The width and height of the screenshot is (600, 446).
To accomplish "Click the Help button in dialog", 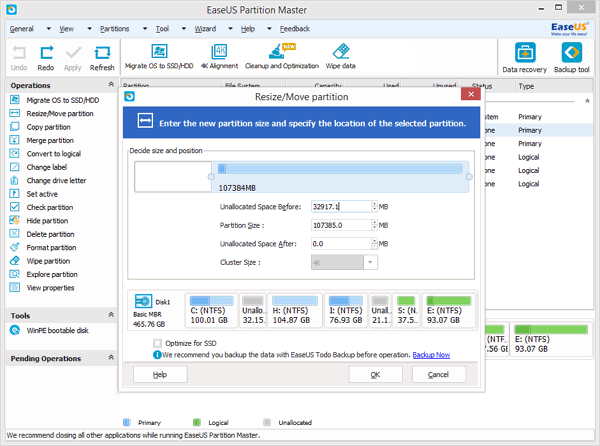I will (160, 374).
